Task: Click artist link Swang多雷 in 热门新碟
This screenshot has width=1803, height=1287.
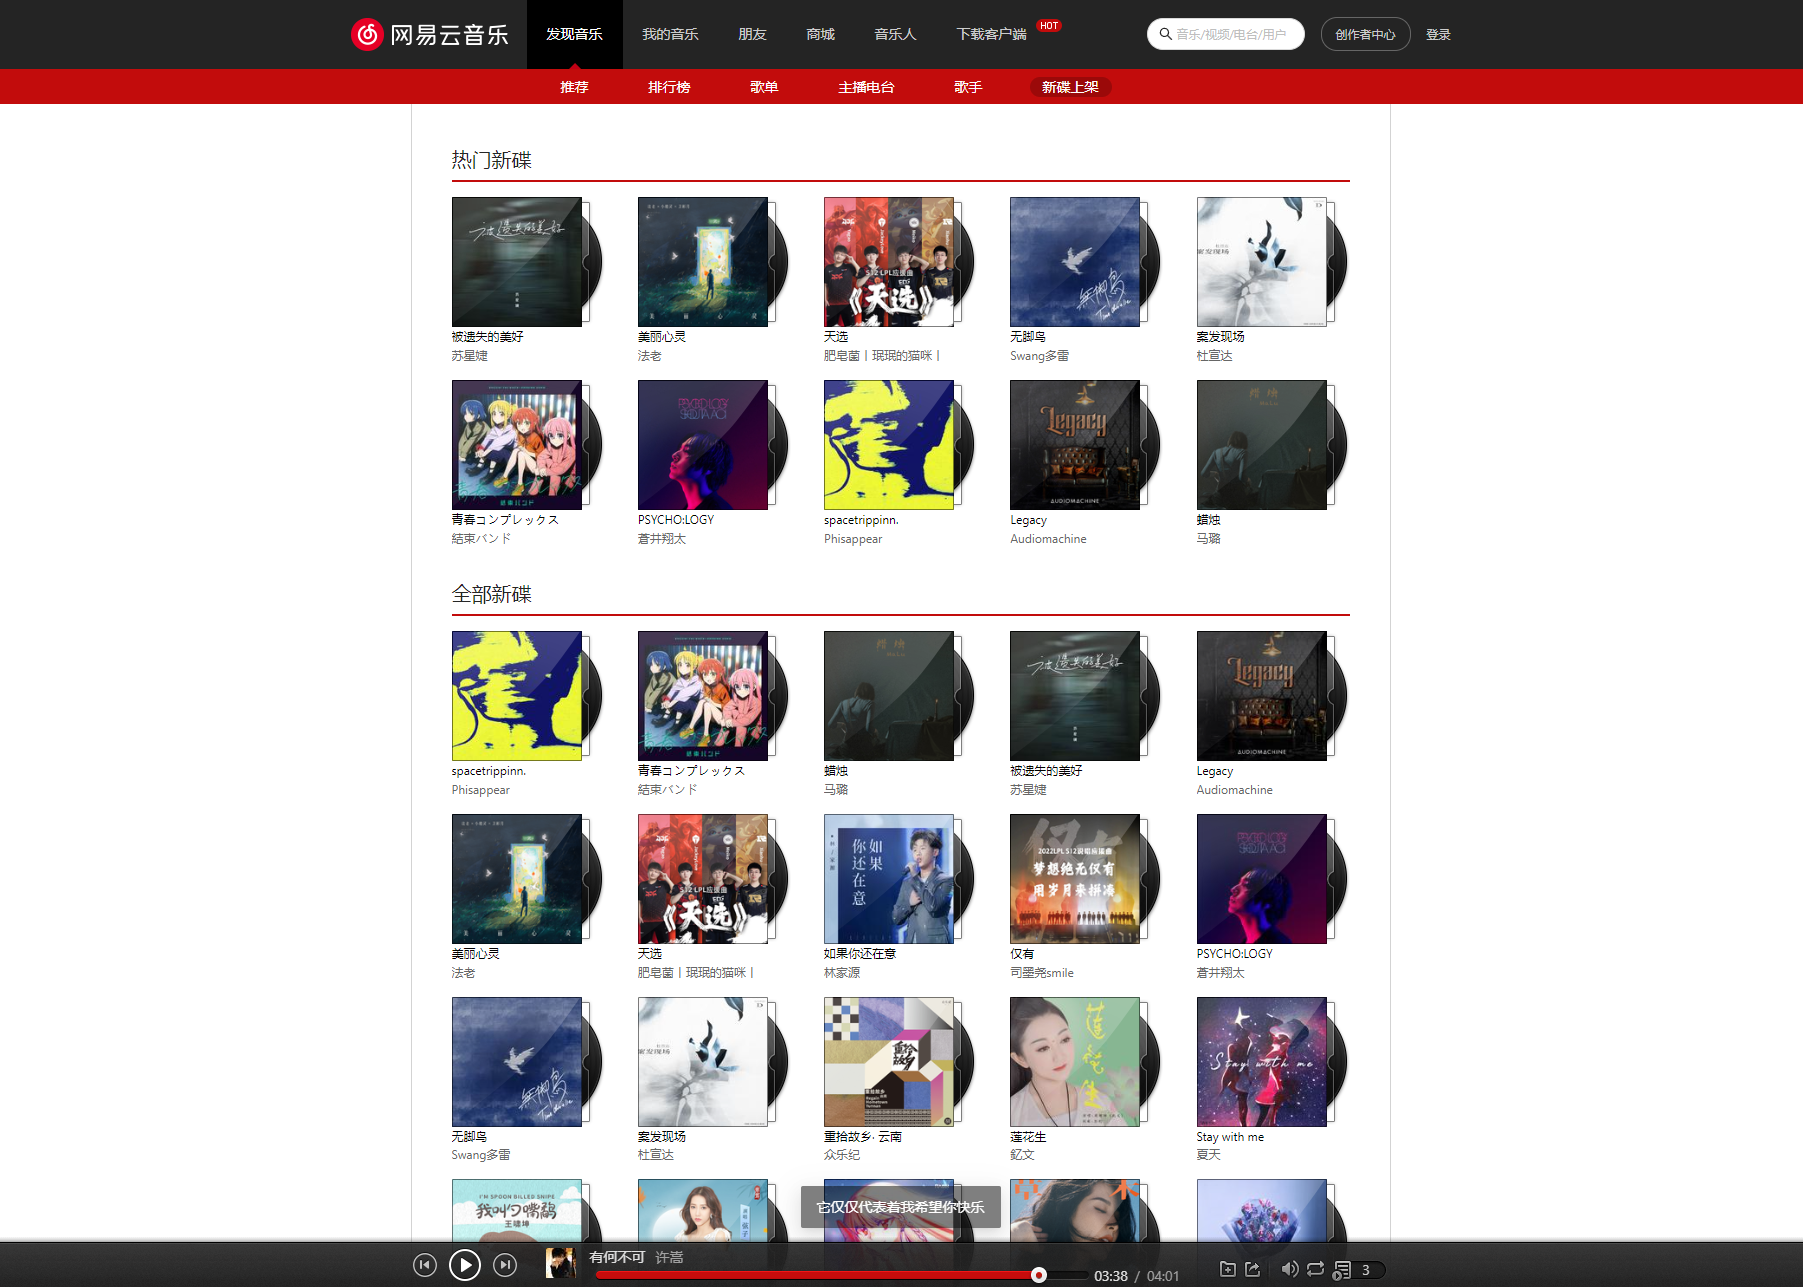Action: (x=1039, y=356)
